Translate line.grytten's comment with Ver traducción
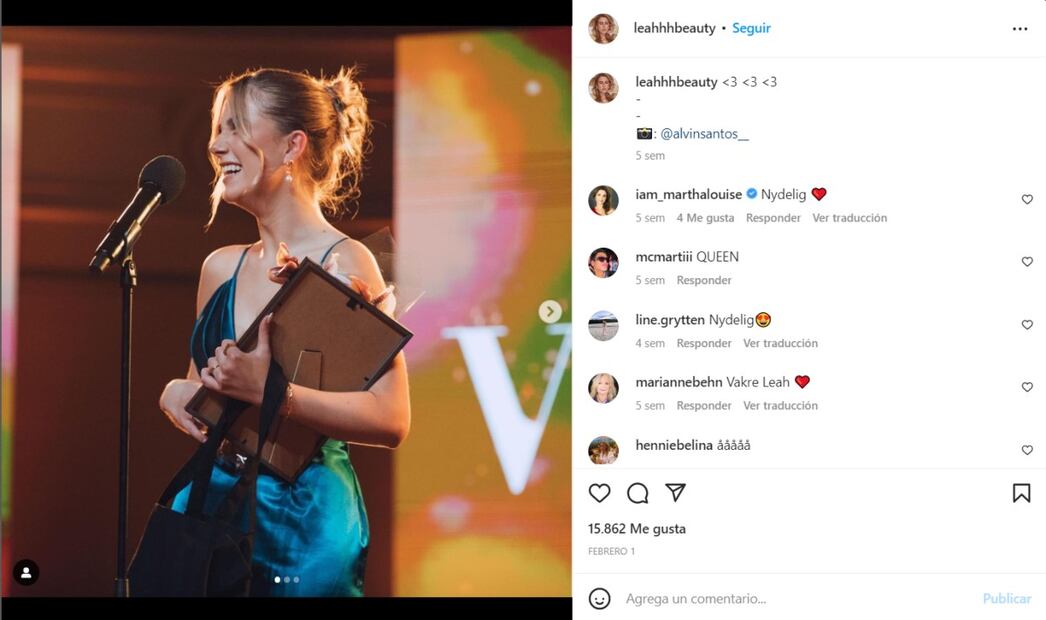Image resolution: width=1046 pixels, height=620 pixels. tap(780, 343)
